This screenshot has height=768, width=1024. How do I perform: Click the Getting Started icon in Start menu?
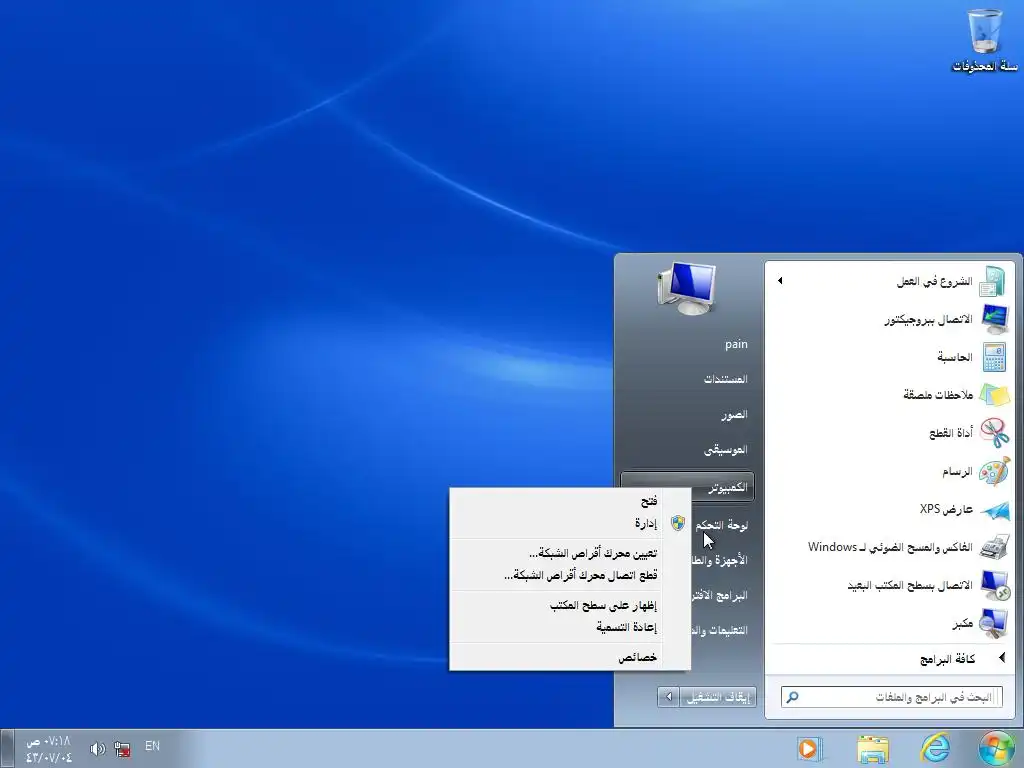pyautogui.click(x=992, y=281)
